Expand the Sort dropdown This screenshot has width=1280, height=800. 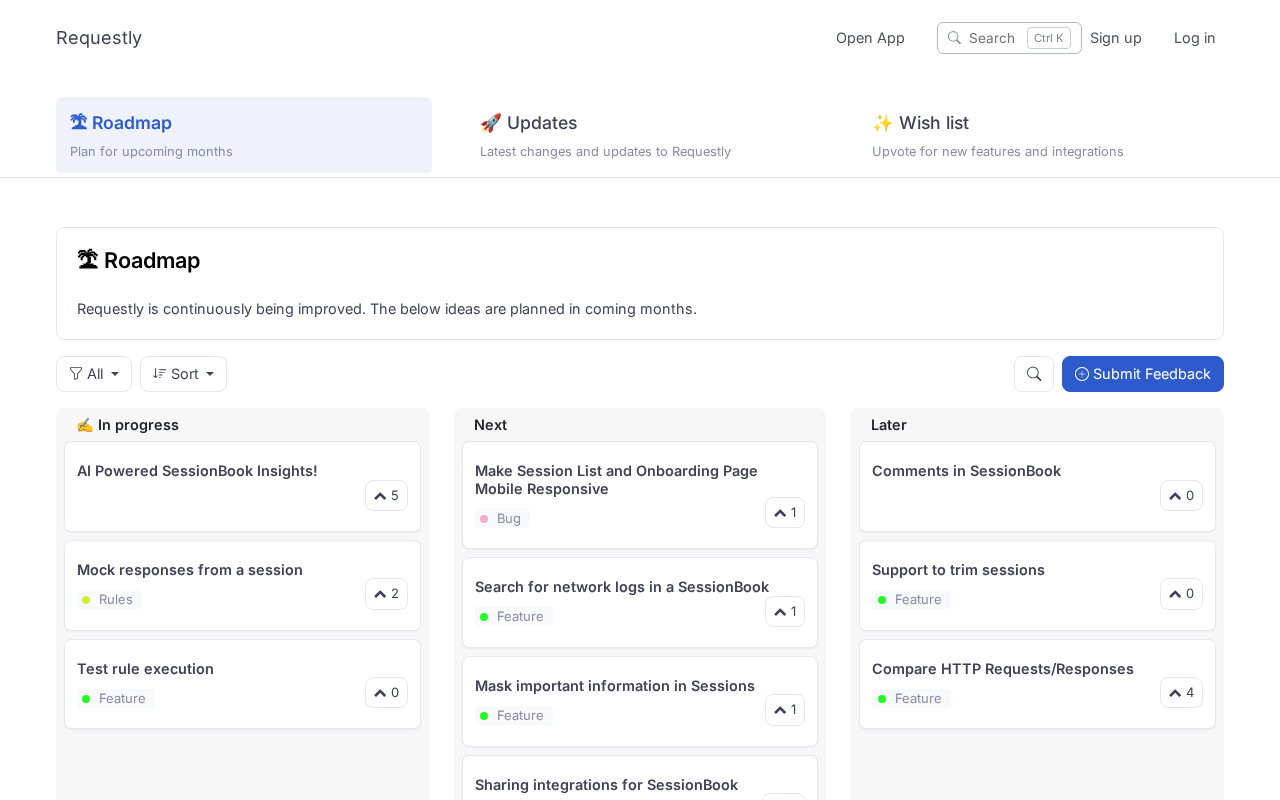click(x=183, y=374)
